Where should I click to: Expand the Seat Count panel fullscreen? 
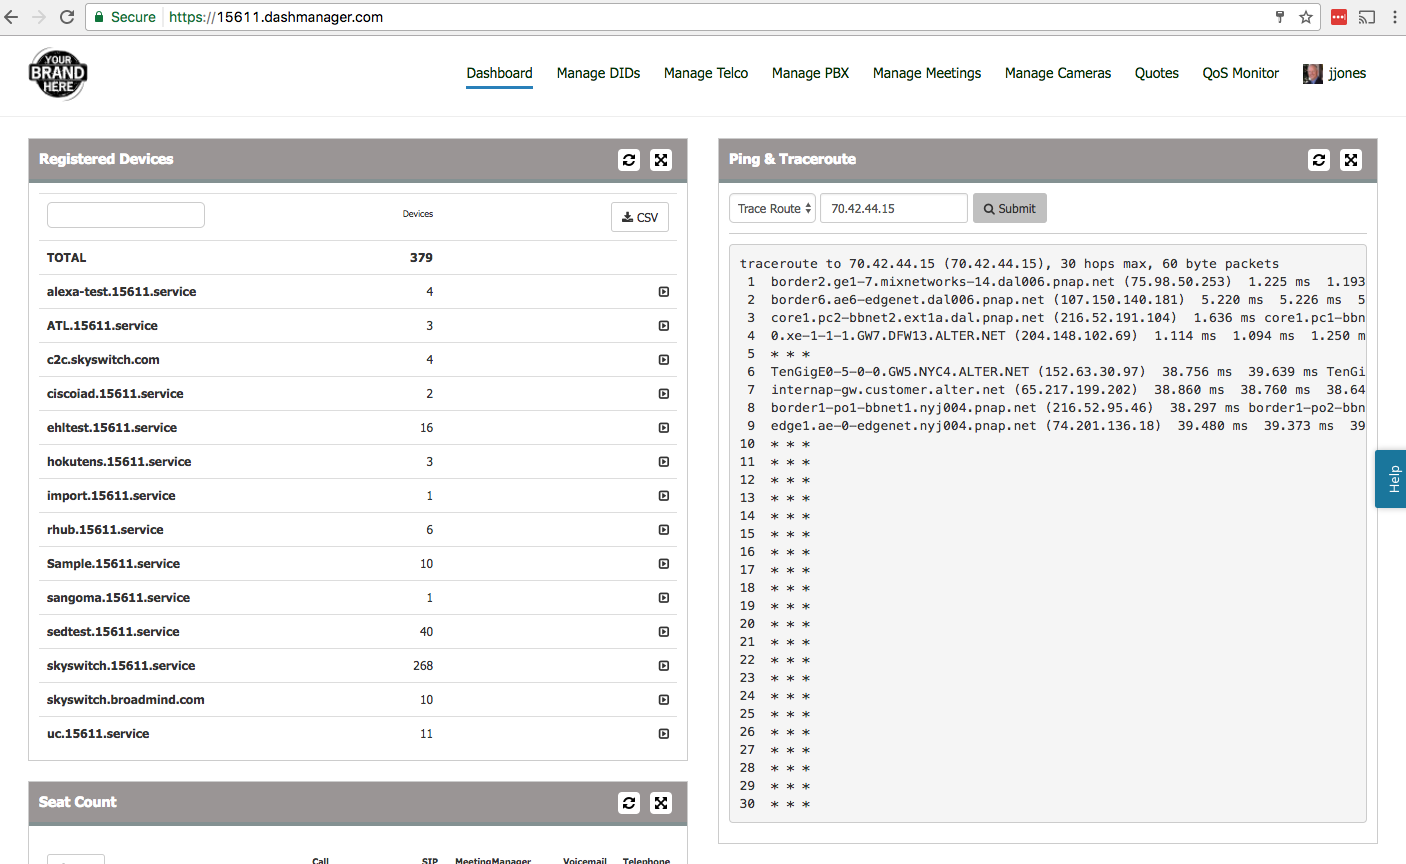(660, 803)
